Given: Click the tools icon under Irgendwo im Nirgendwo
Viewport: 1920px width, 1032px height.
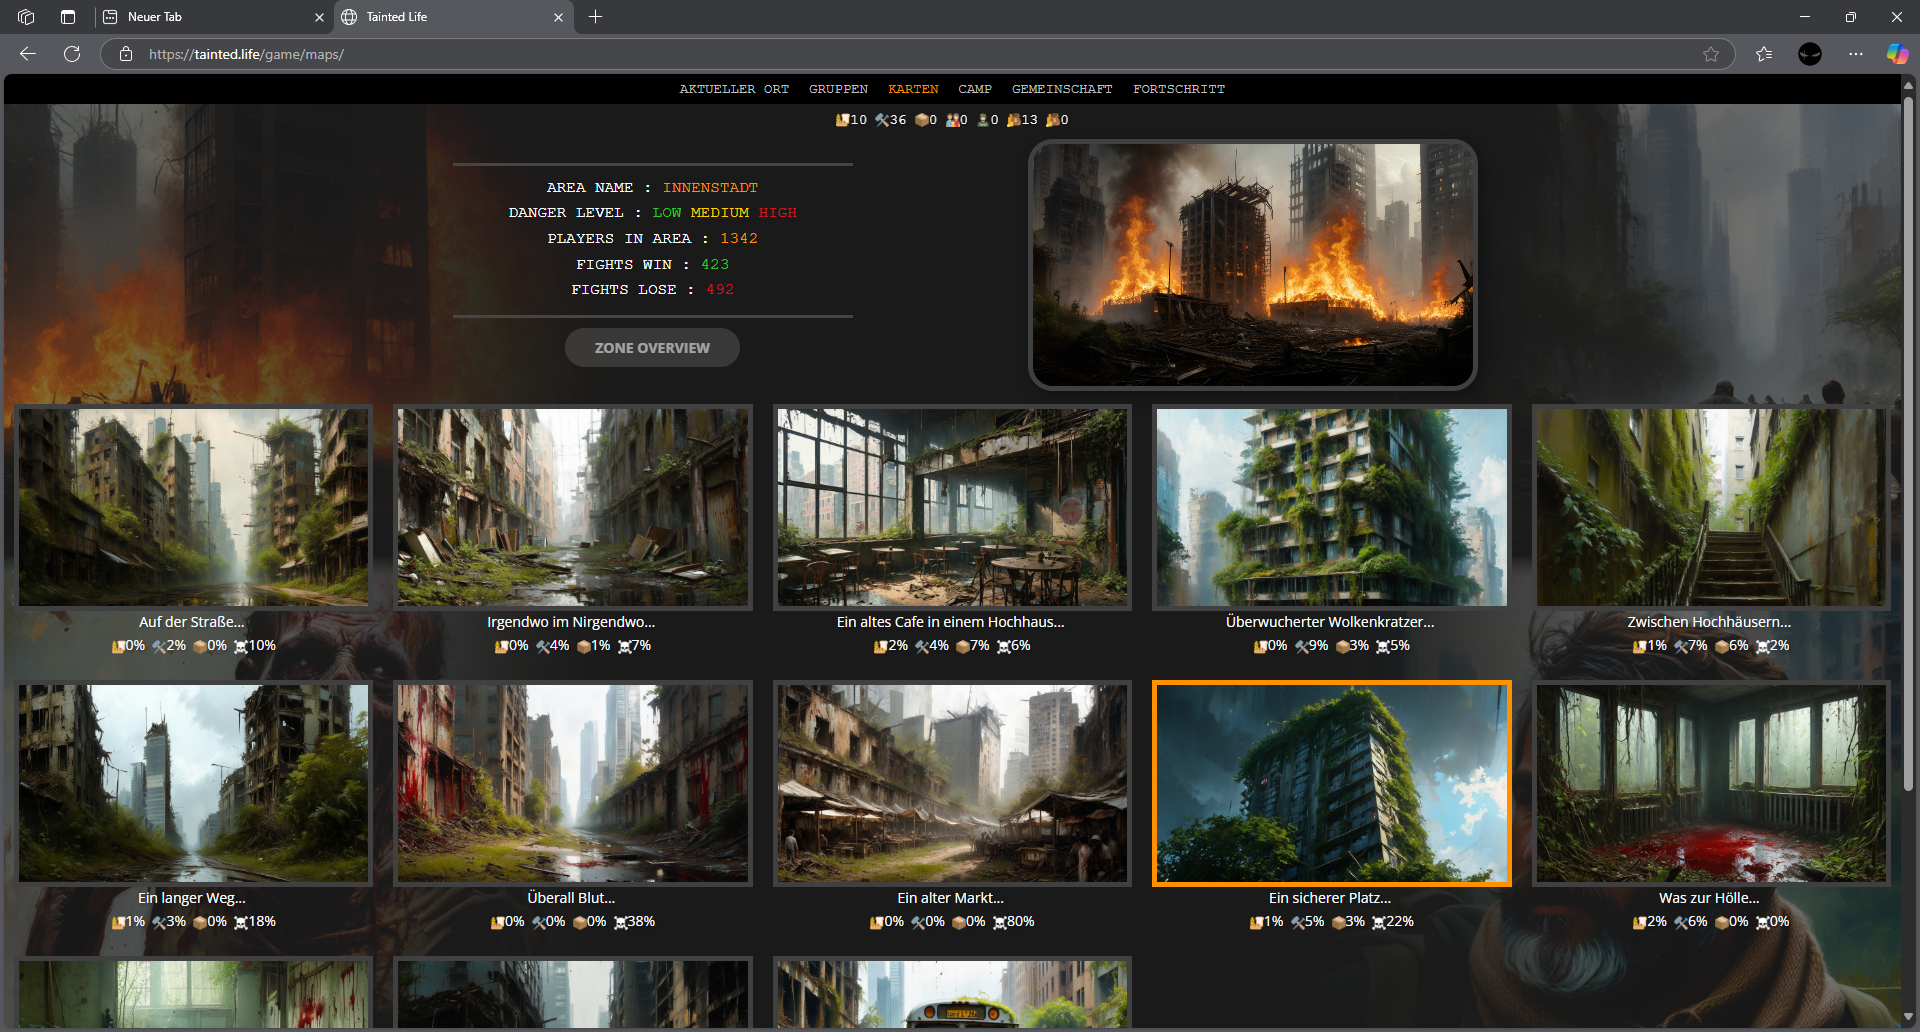Looking at the screenshot, I should [x=542, y=646].
